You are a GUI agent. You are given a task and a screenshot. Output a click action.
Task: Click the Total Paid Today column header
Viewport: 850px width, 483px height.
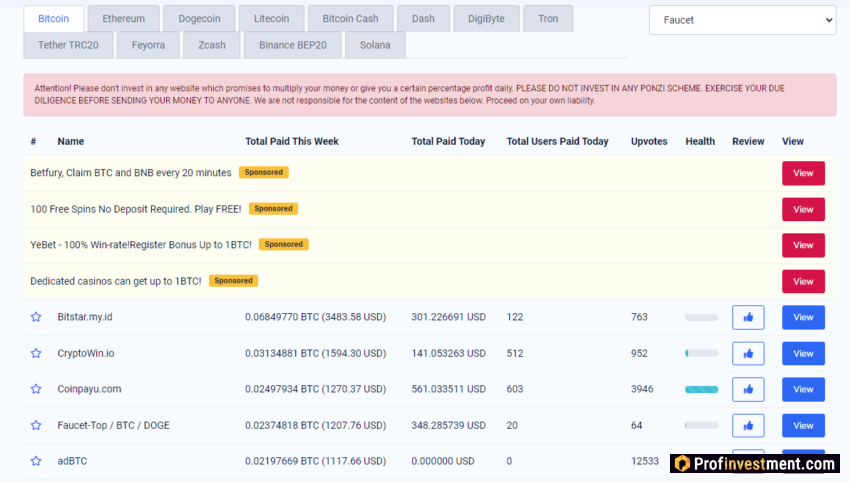pos(448,141)
